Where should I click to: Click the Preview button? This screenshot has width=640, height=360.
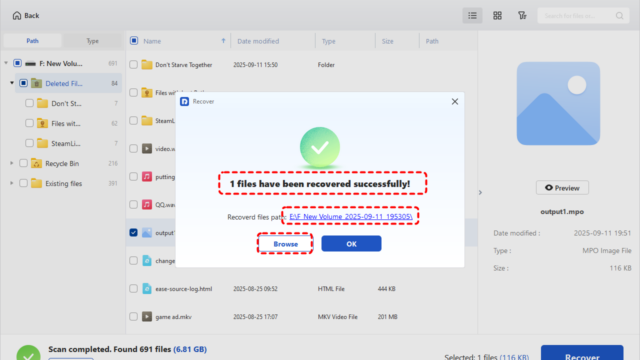click(x=562, y=188)
